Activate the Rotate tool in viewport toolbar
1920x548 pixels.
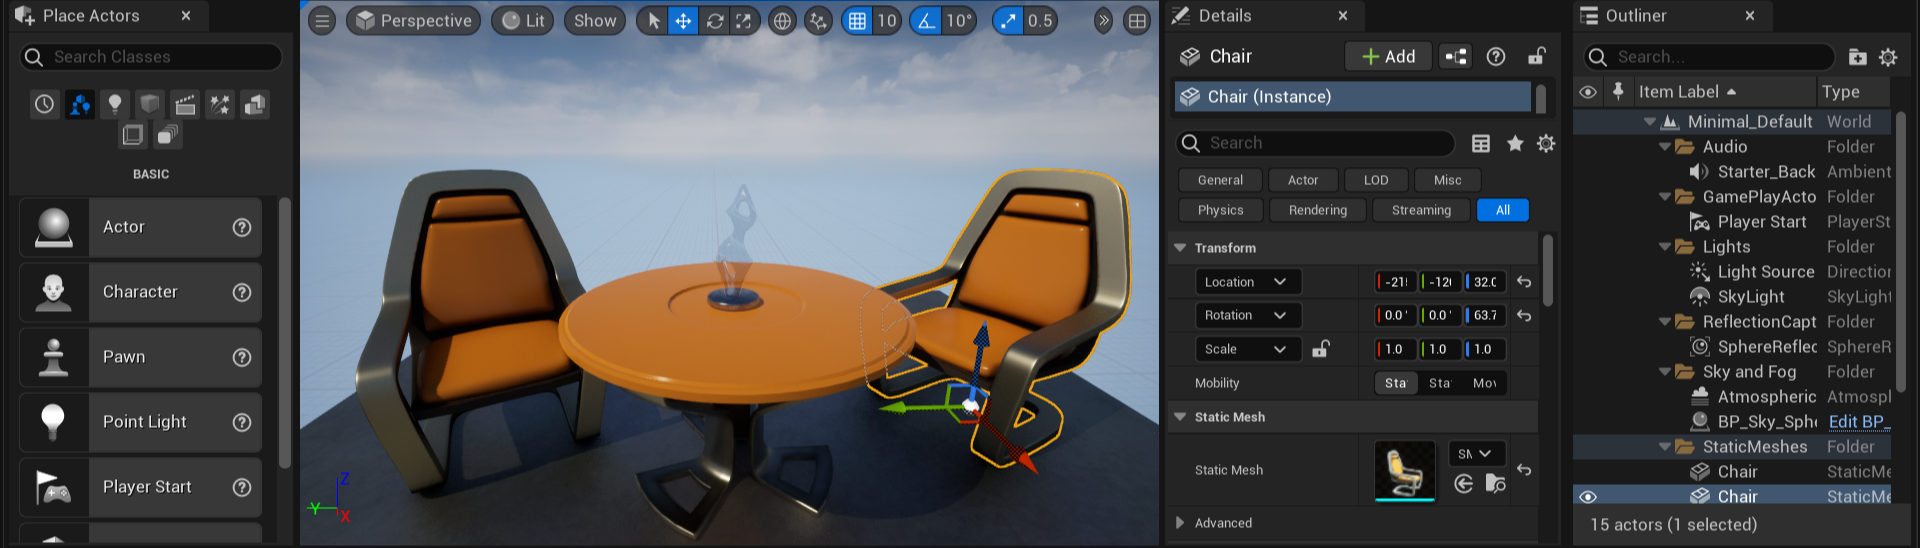714,21
